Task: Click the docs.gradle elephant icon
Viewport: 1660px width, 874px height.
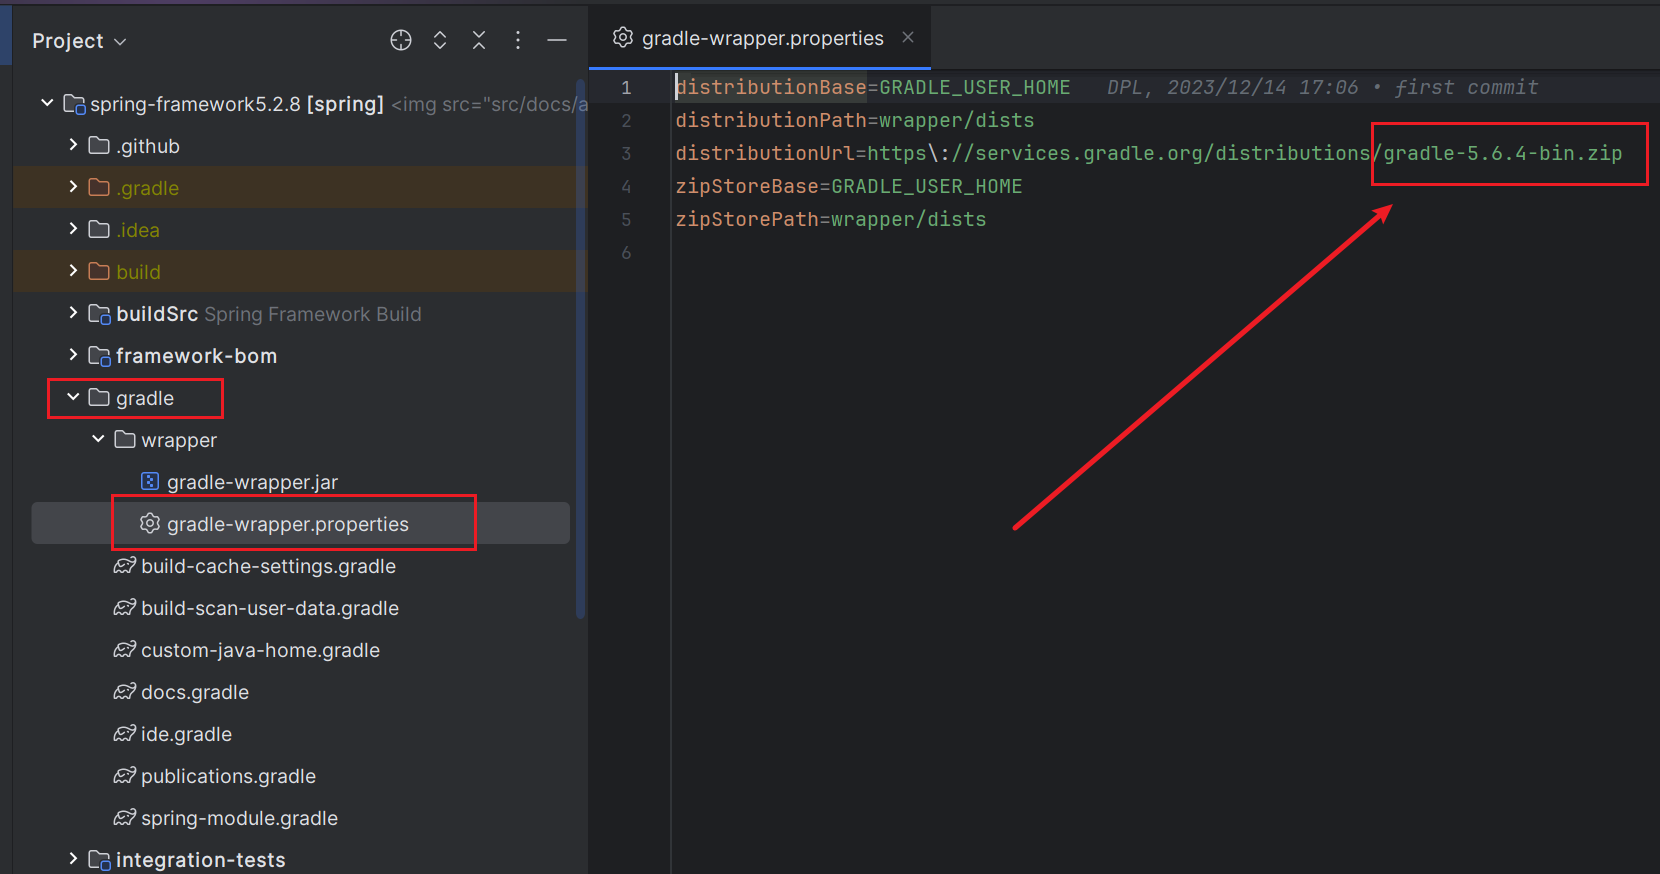Action: (x=125, y=691)
